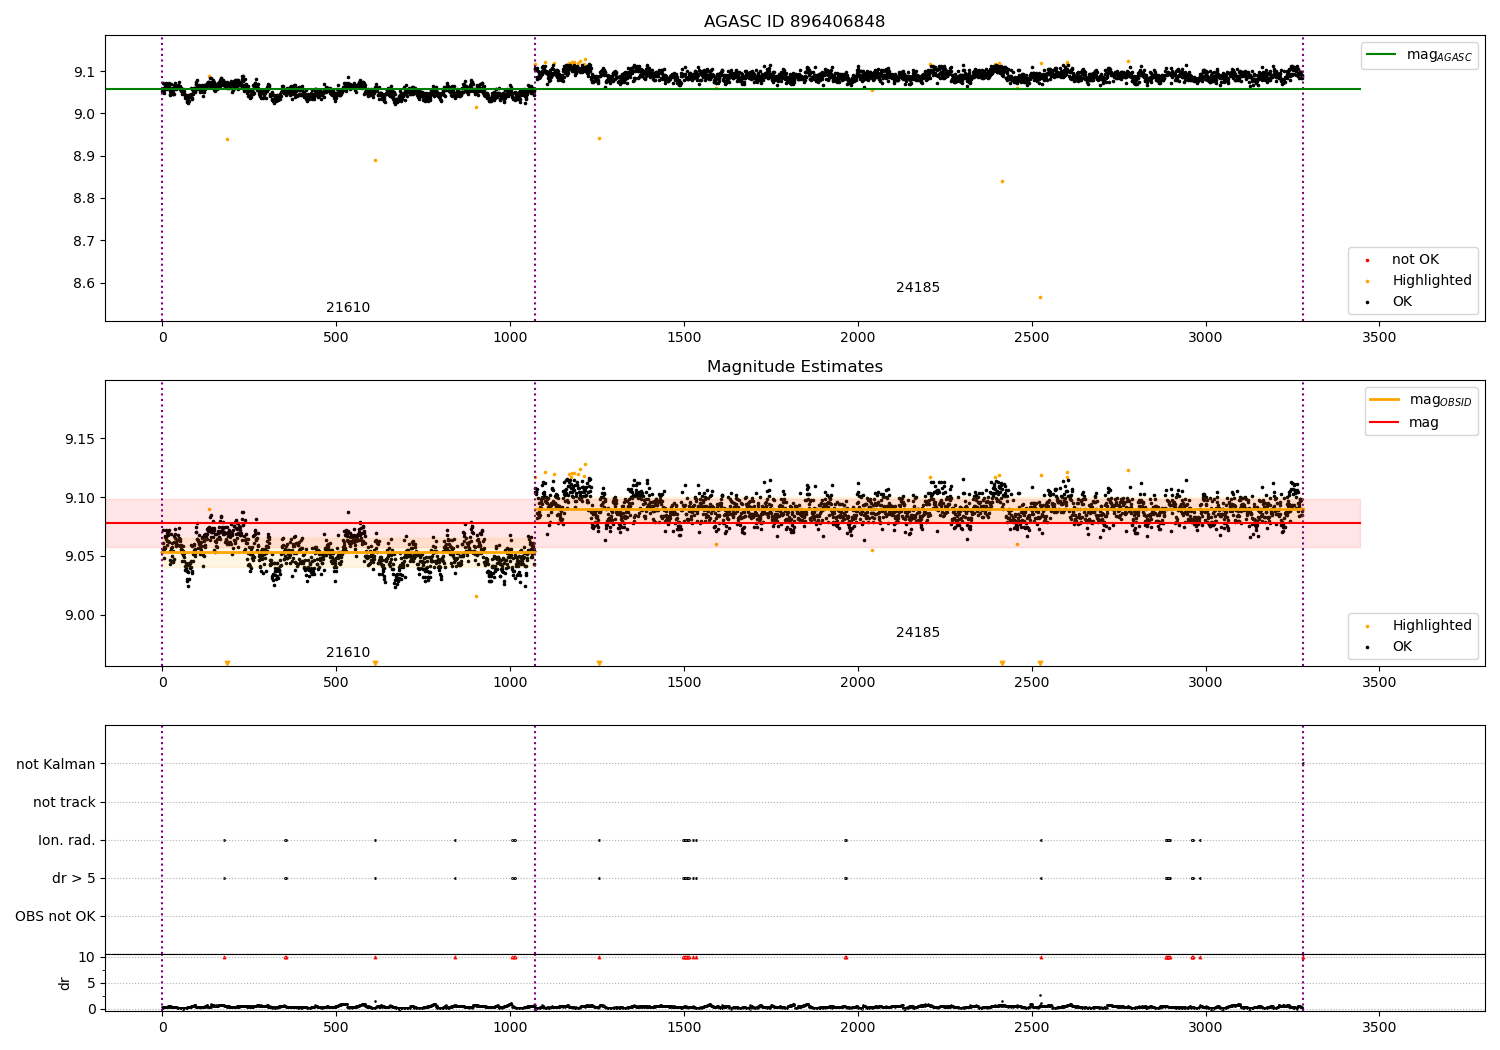Click 'OK' legend entry in the middle plot
This screenshot has width=1500, height=1050.
coord(1402,647)
